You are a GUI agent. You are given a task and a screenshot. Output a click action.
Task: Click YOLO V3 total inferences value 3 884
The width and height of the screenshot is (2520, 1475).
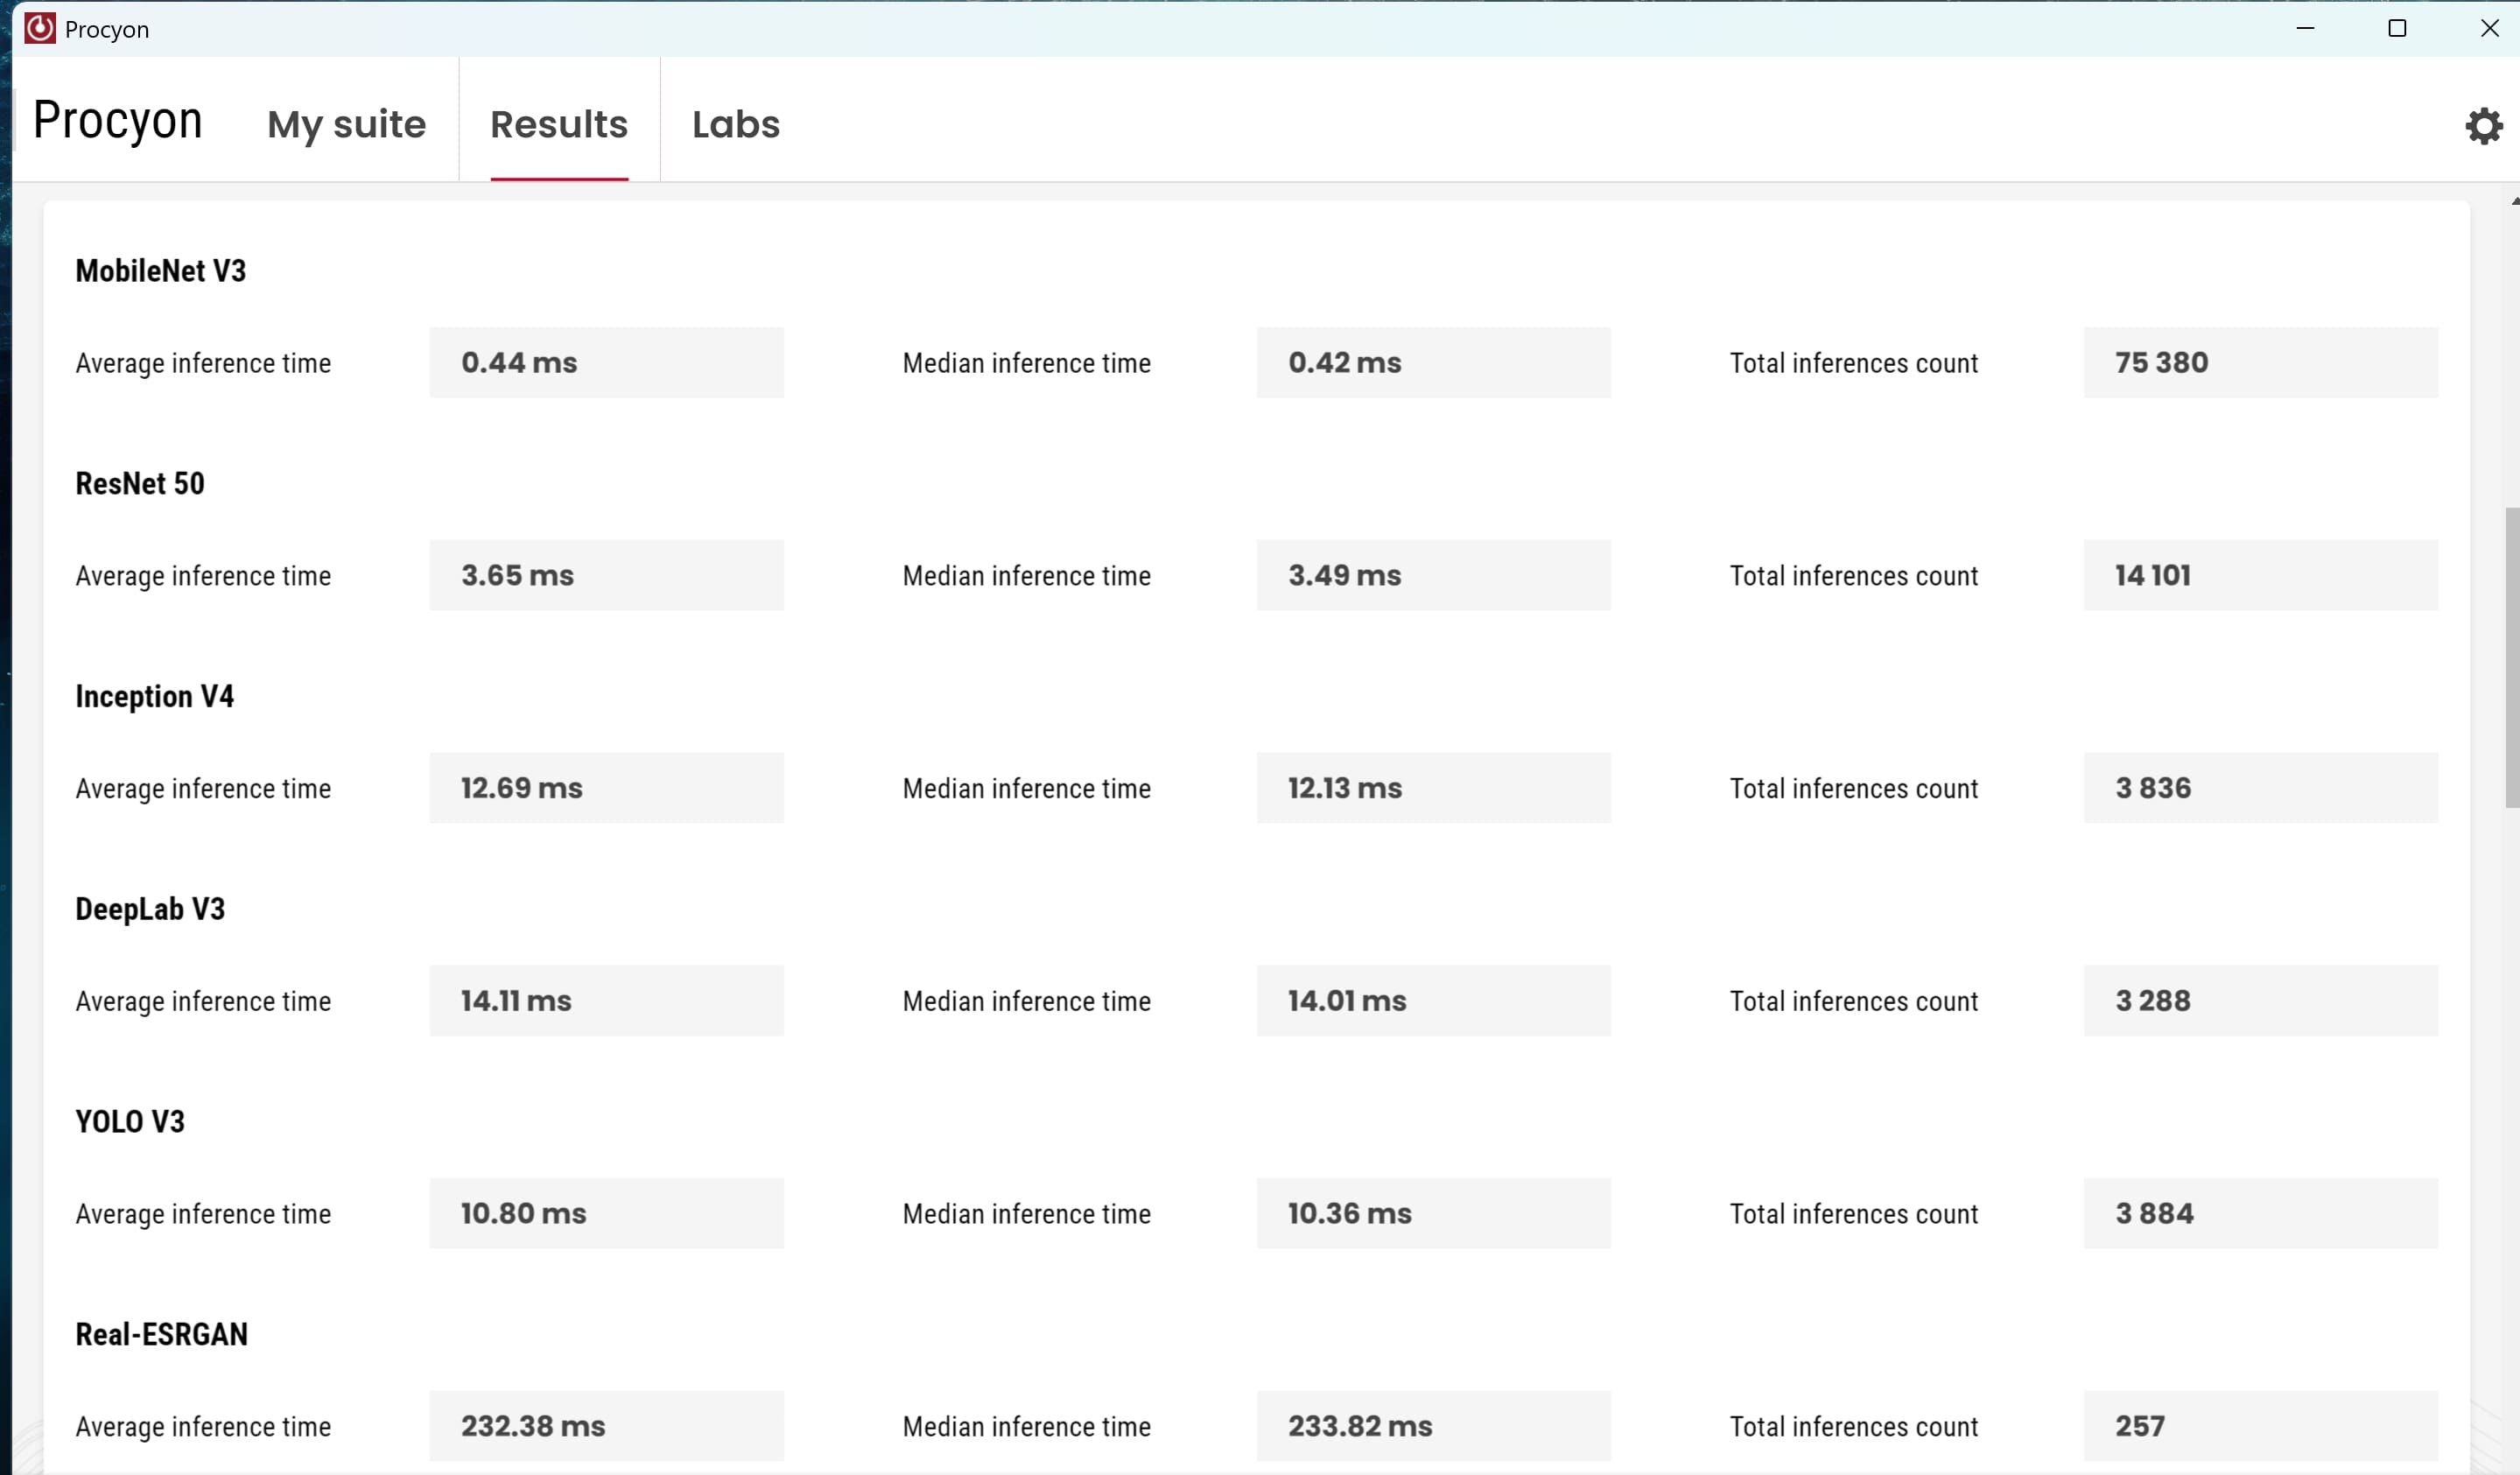[2154, 1213]
